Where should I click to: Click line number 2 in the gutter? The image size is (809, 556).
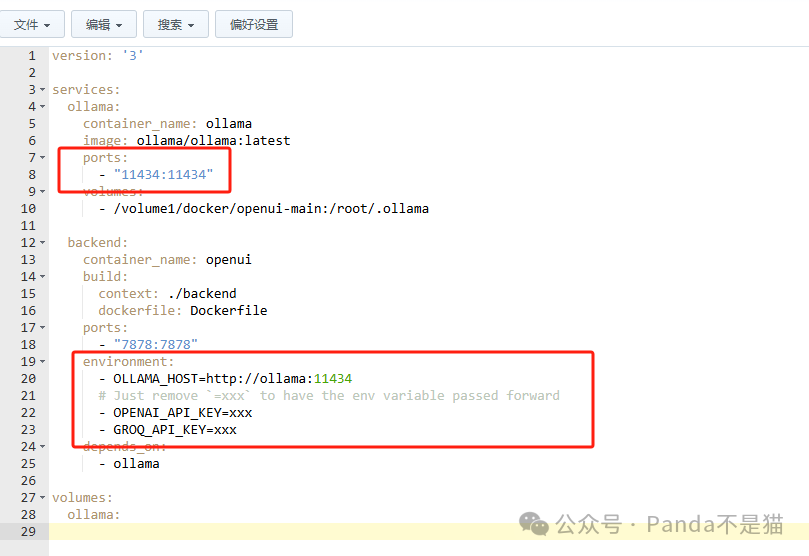tap(32, 73)
